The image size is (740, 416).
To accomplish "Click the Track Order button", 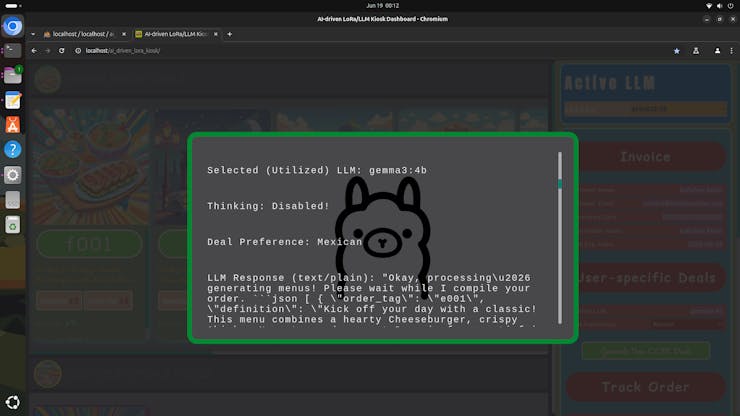I will 645,387.
